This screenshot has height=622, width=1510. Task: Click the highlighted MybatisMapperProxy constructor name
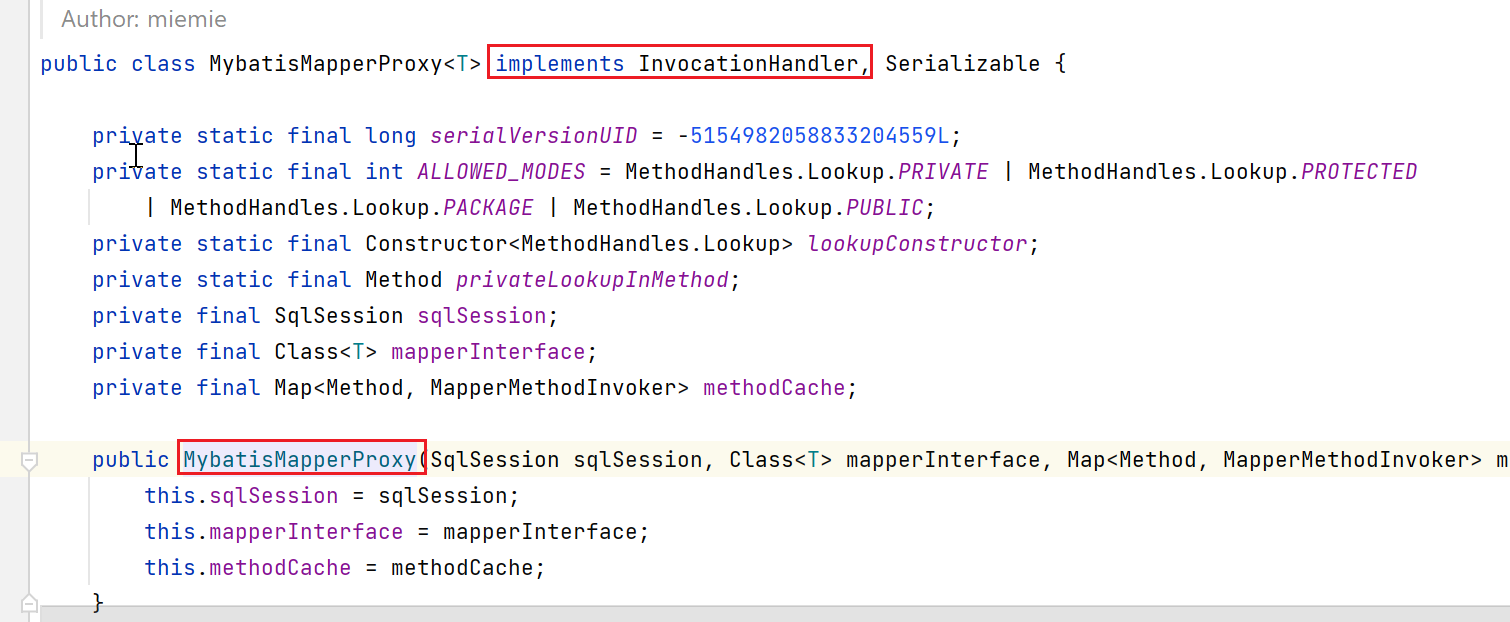tap(300, 460)
